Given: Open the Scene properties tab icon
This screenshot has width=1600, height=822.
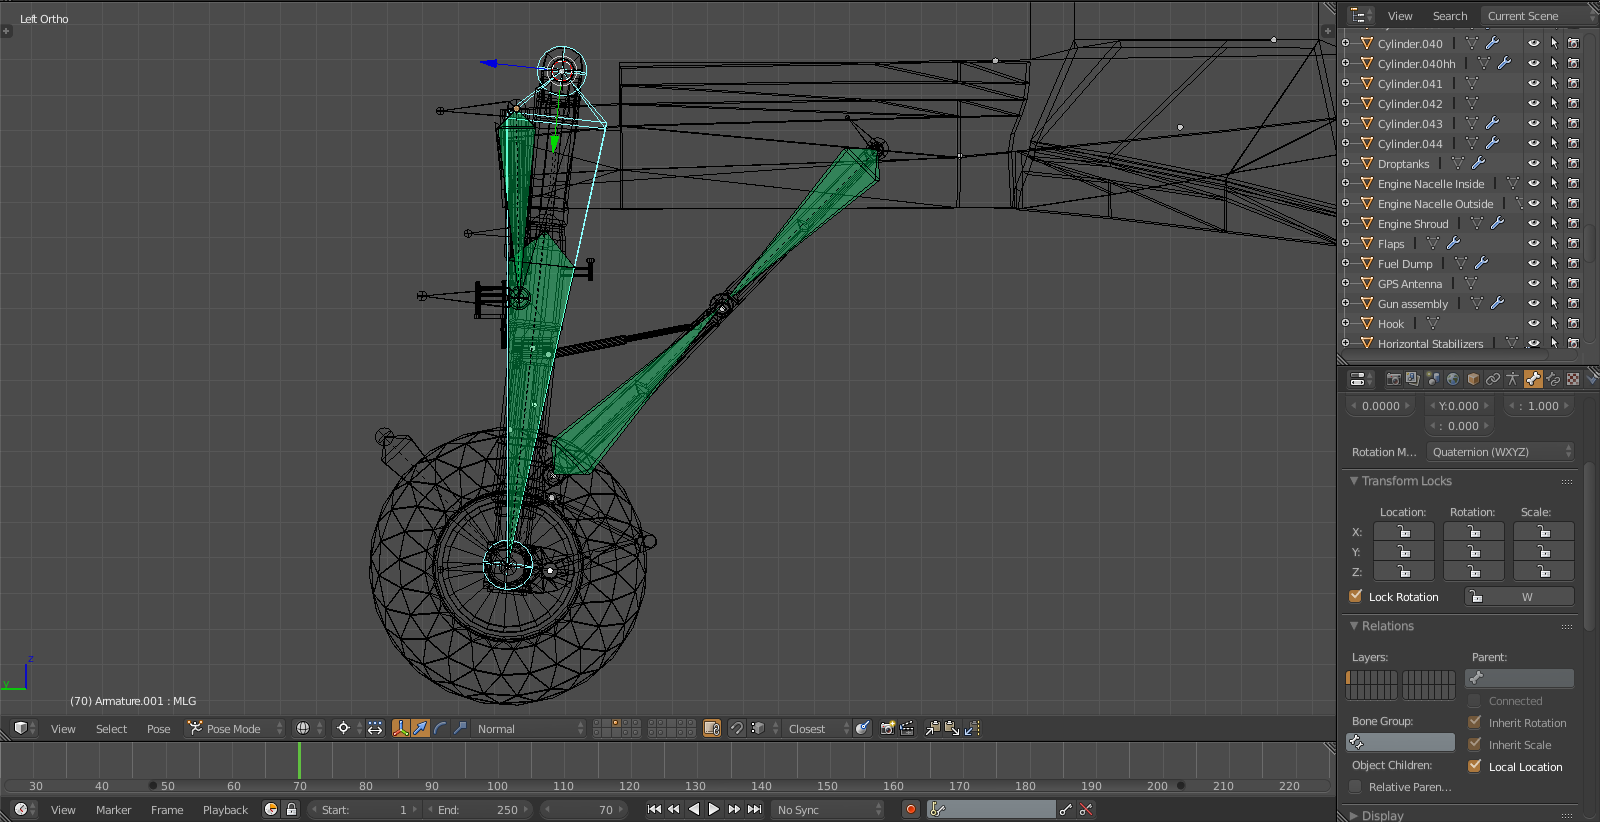Looking at the screenshot, I should click(x=1433, y=379).
